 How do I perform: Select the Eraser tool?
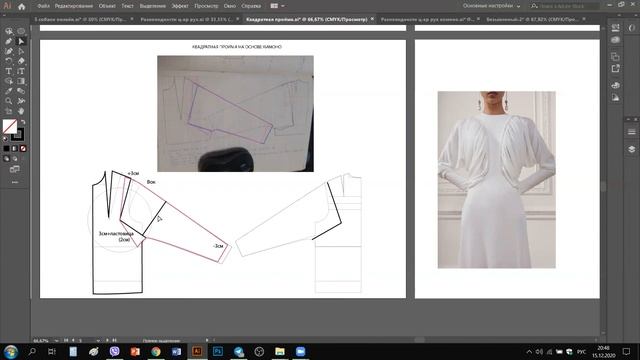21,61
